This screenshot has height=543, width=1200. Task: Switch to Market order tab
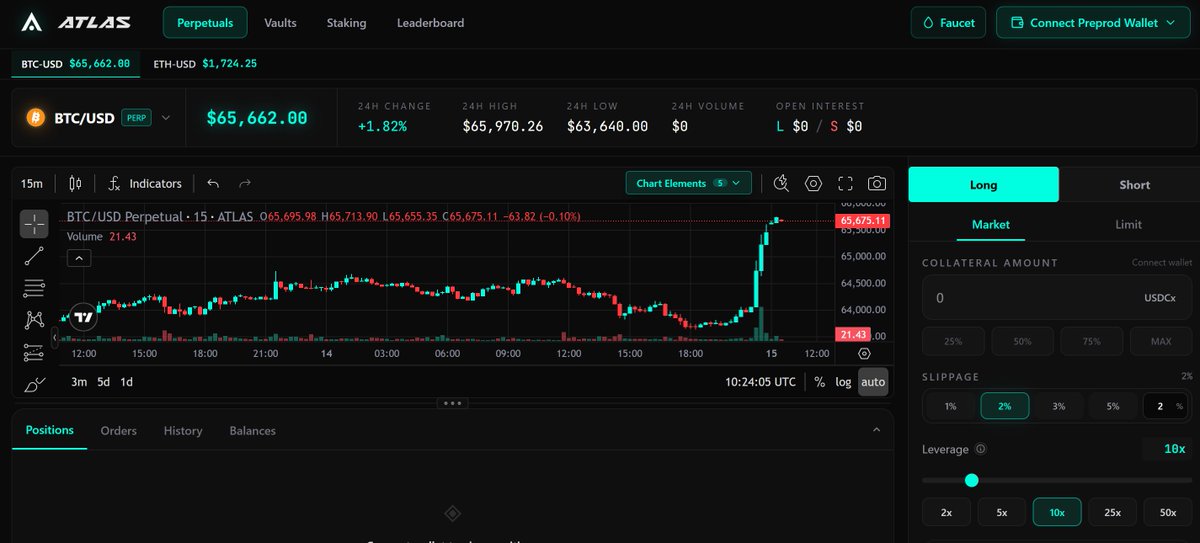tap(991, 225)
